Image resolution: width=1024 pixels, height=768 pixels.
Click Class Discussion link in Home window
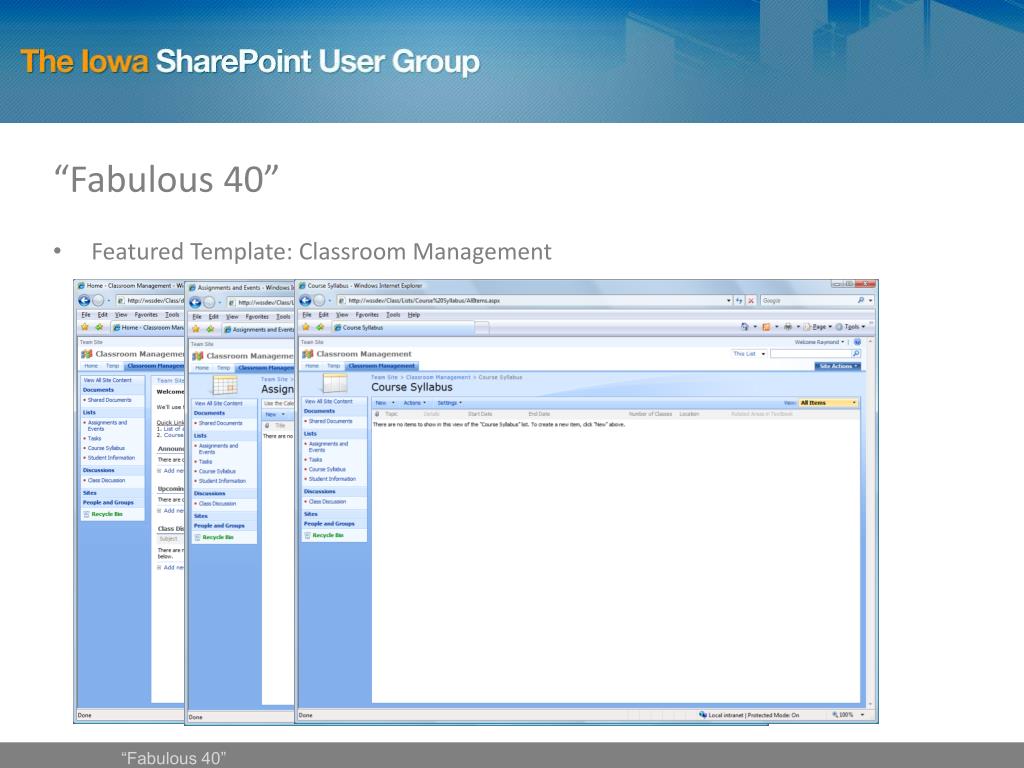106,480
